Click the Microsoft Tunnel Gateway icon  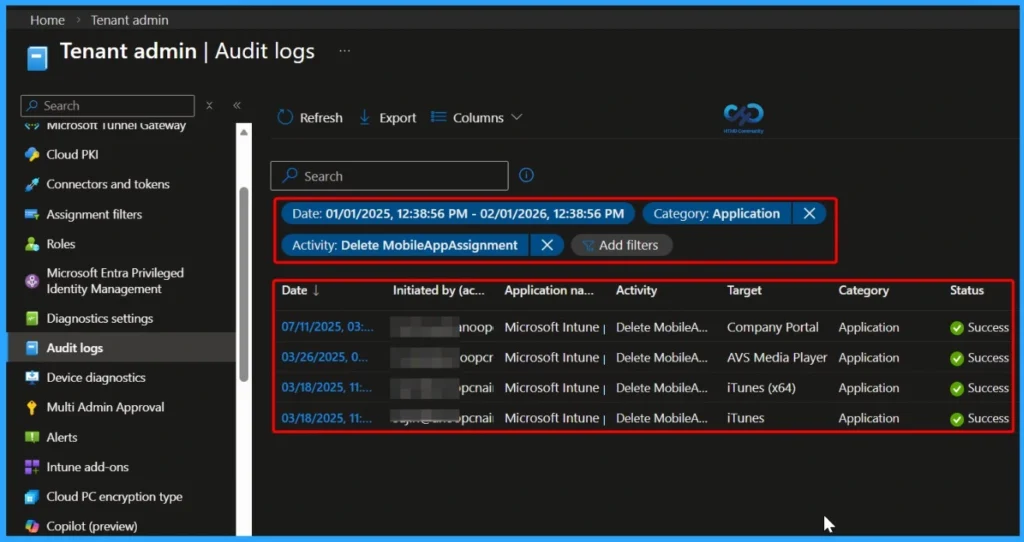(31, 125)
